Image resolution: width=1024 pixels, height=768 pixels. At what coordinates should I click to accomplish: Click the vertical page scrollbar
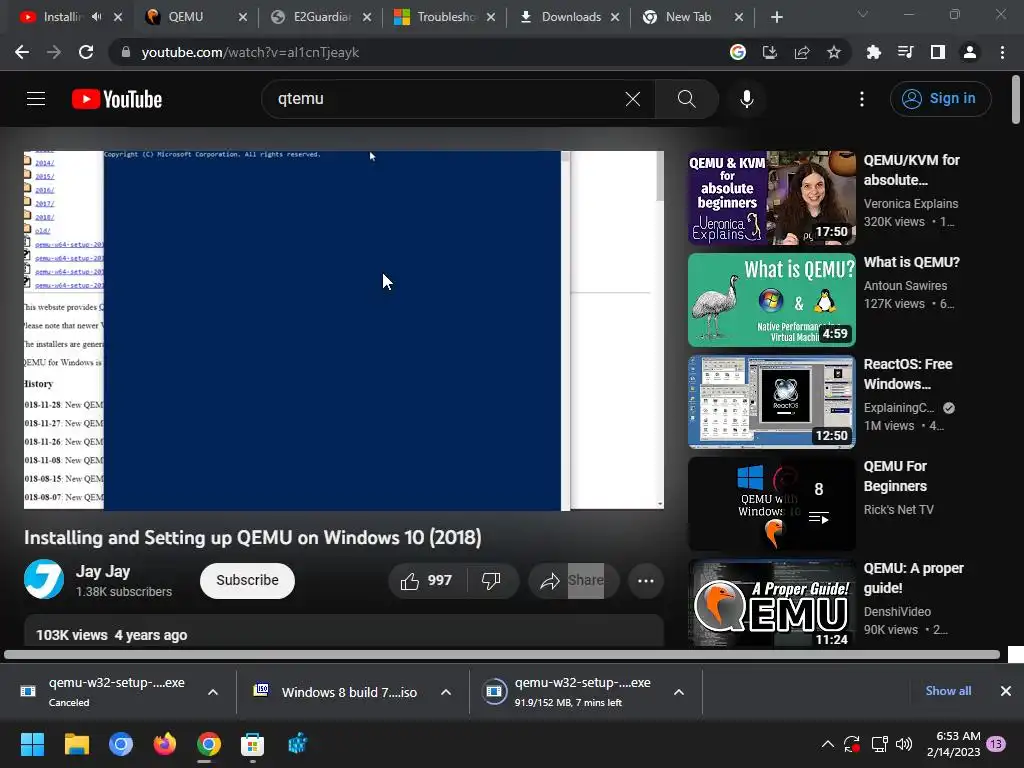pyautogui.click(x=1016, y=100)
